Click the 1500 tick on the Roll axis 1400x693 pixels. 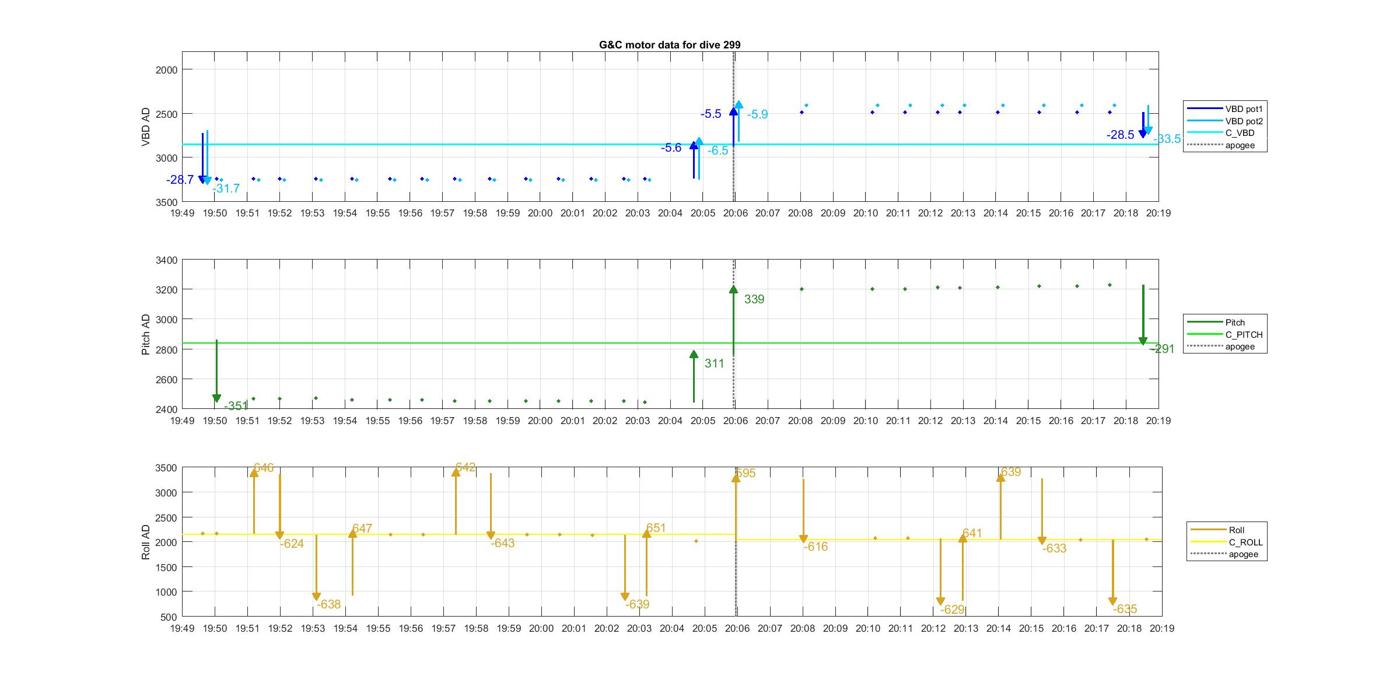pos(166,567)
